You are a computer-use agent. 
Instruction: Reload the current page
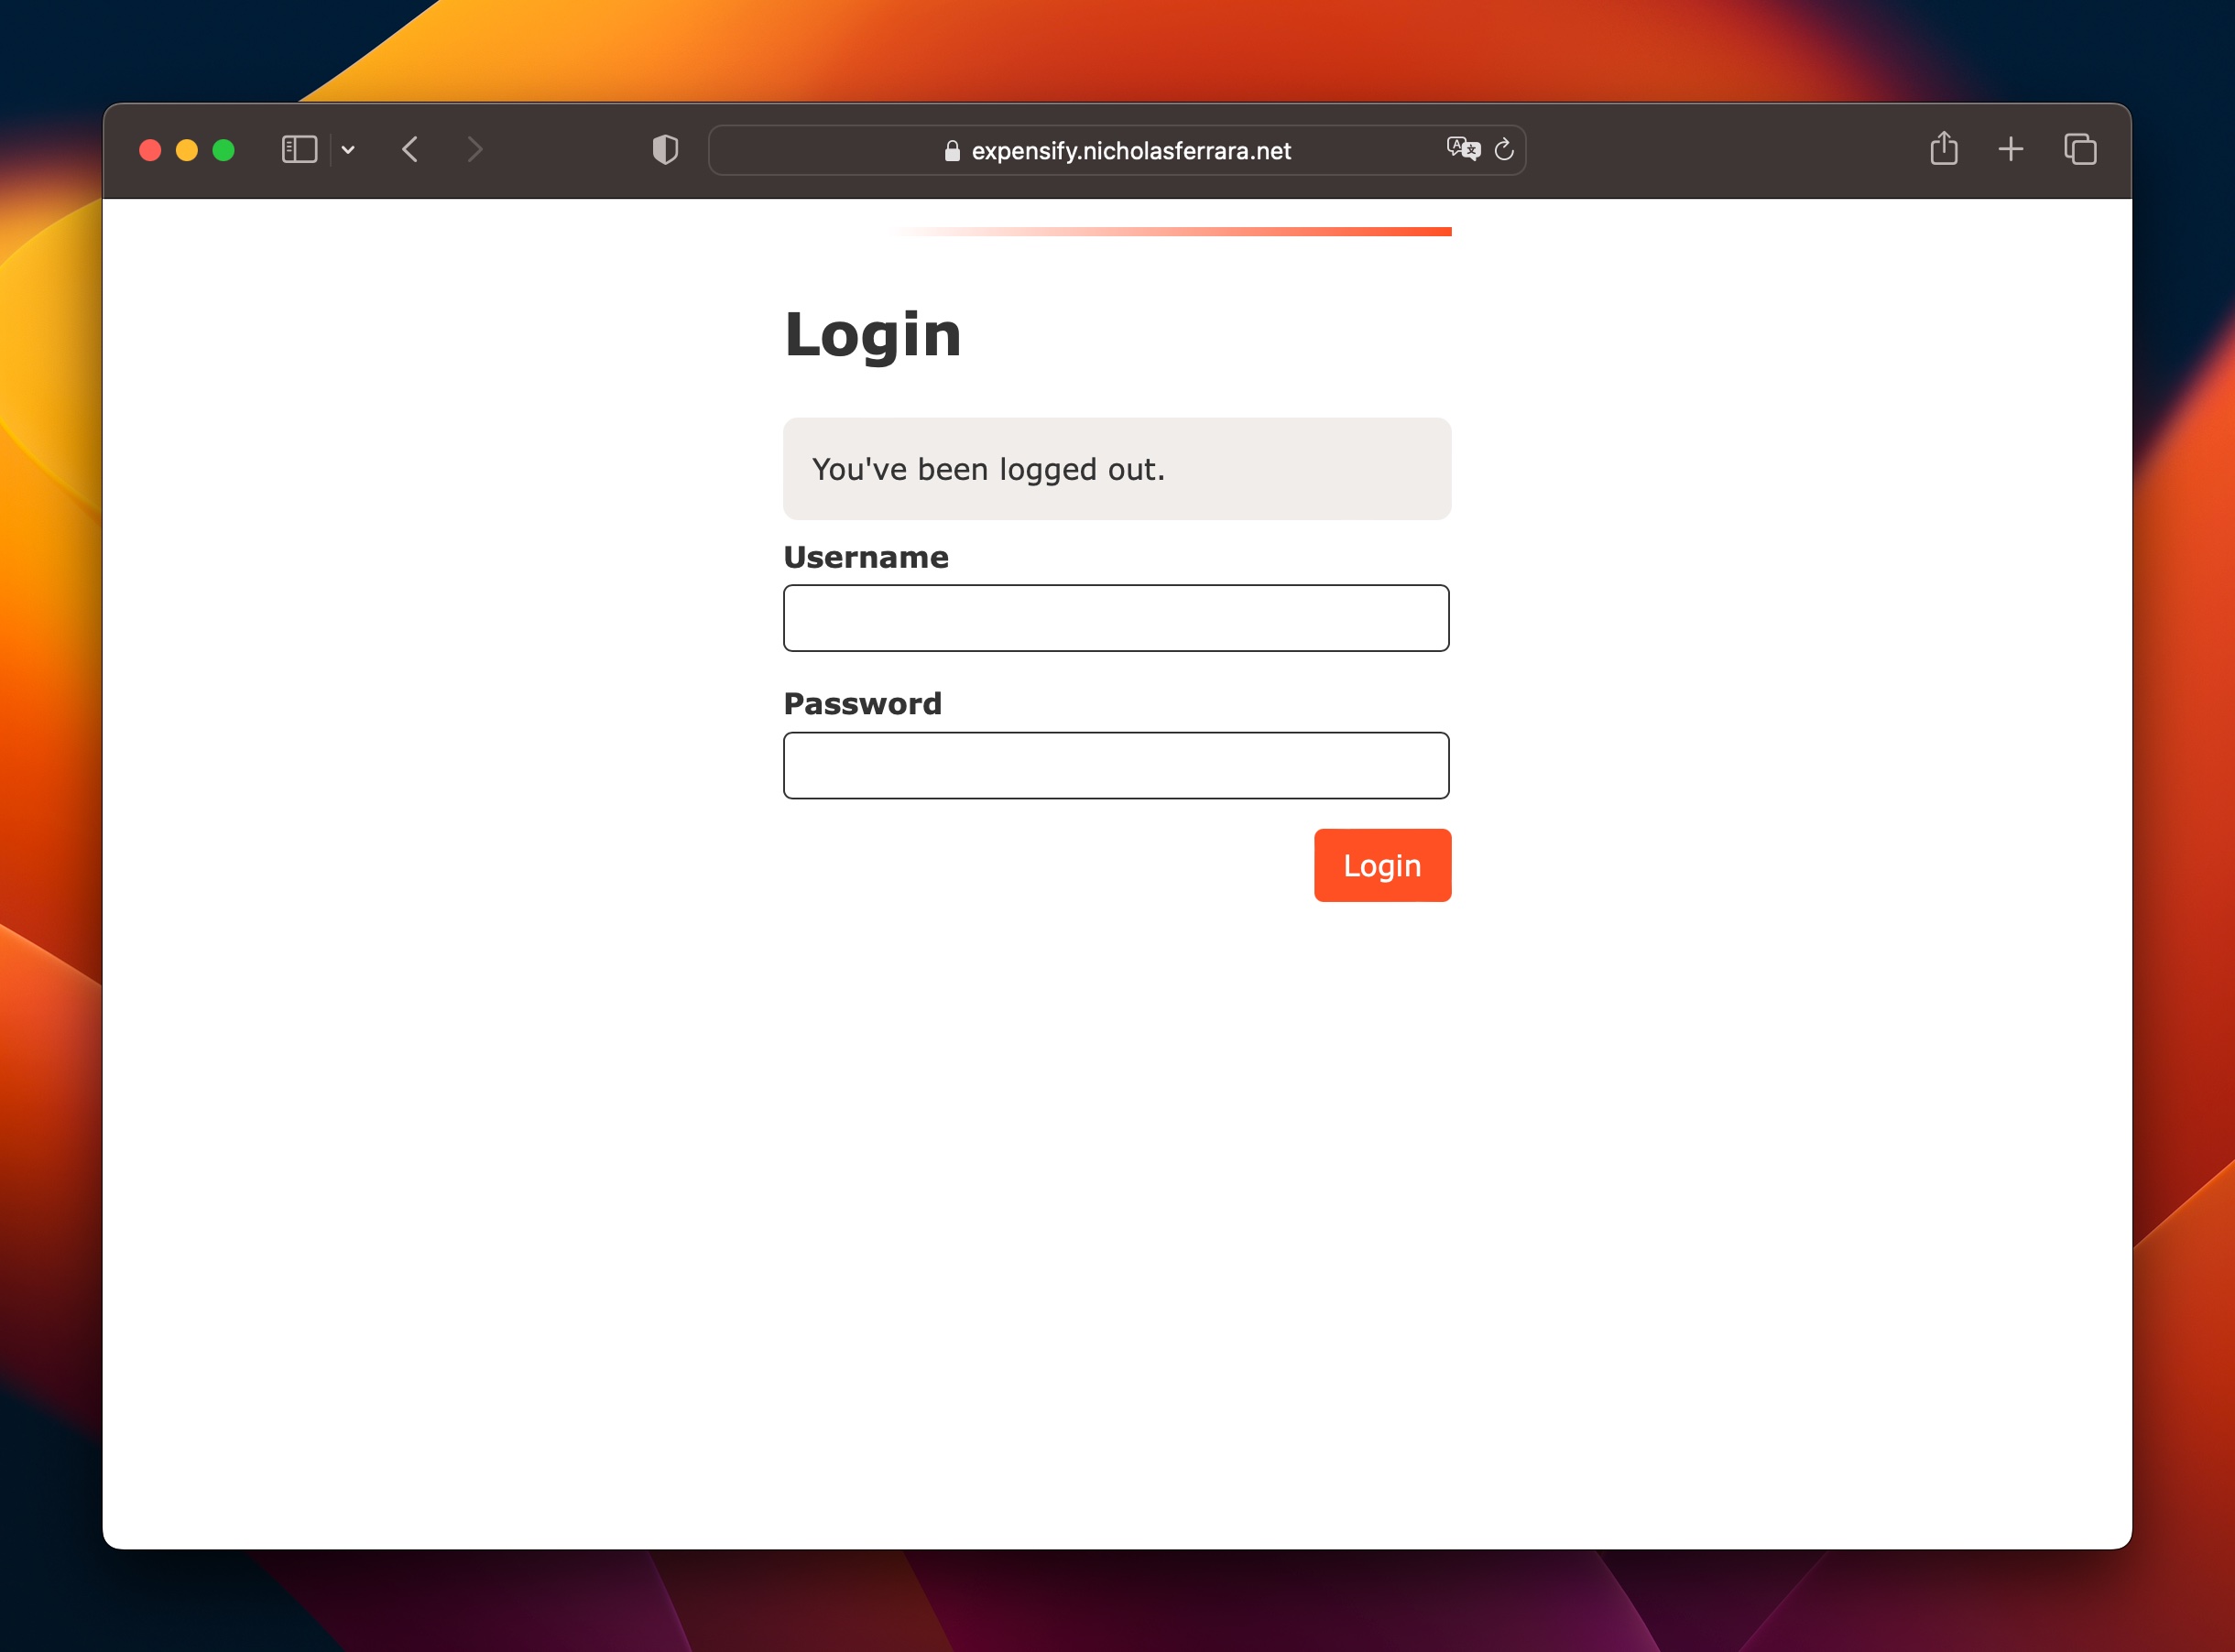1504,150
